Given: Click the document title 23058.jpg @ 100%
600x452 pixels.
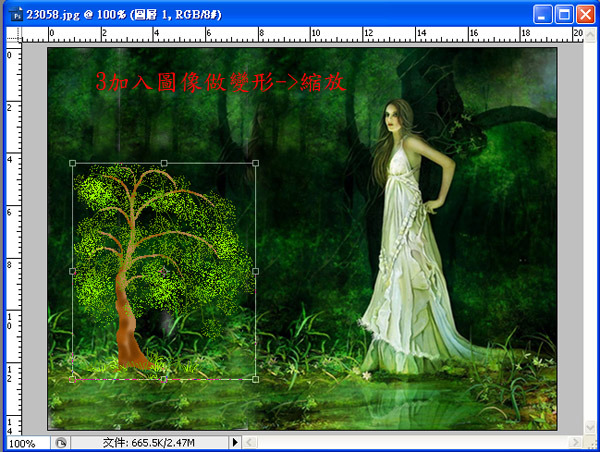Looking at the screenshot, I should click(x=77, y=15).
